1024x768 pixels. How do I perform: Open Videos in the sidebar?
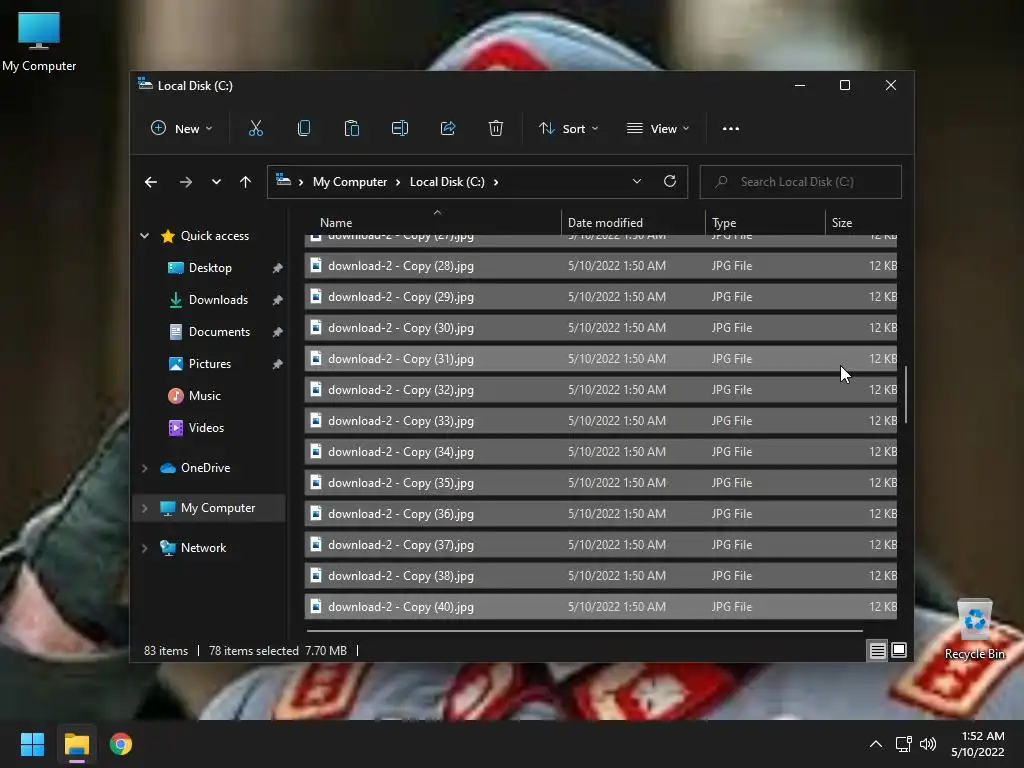[206, 428]
